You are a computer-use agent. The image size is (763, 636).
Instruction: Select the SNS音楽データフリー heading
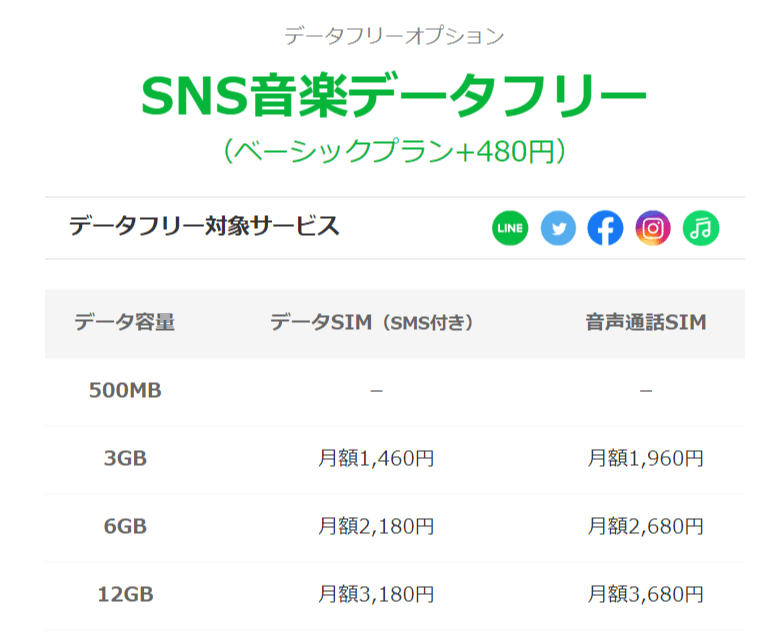[394, 95]
